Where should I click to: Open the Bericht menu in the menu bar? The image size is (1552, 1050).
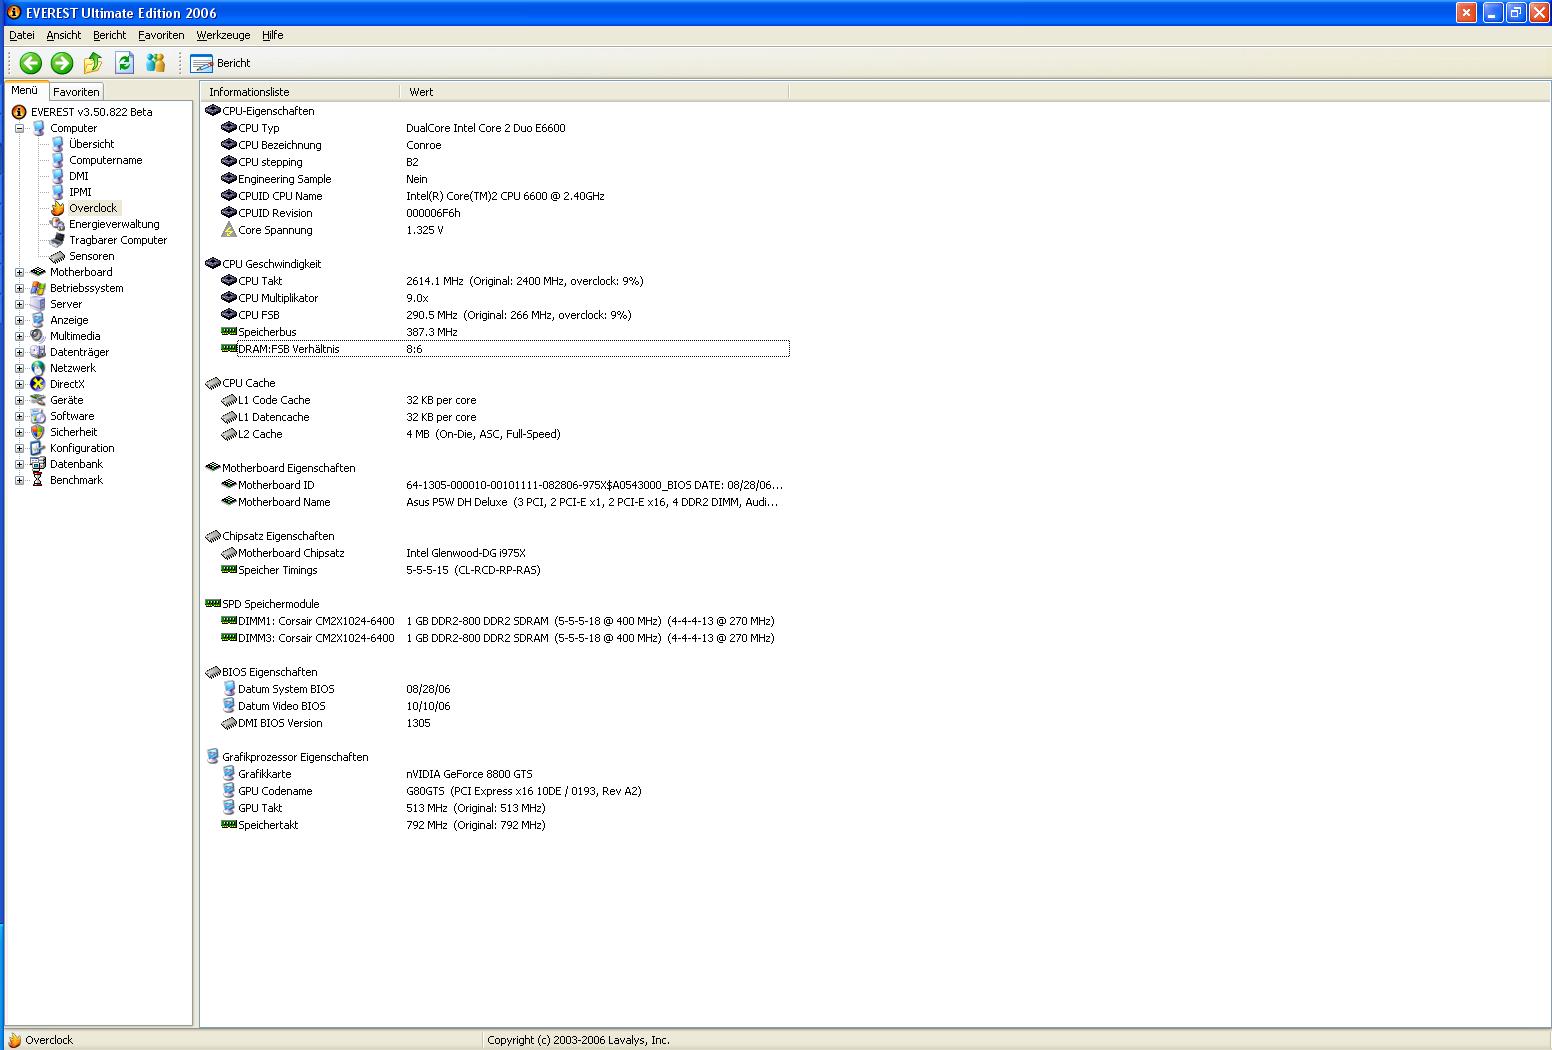pos(110,35)
